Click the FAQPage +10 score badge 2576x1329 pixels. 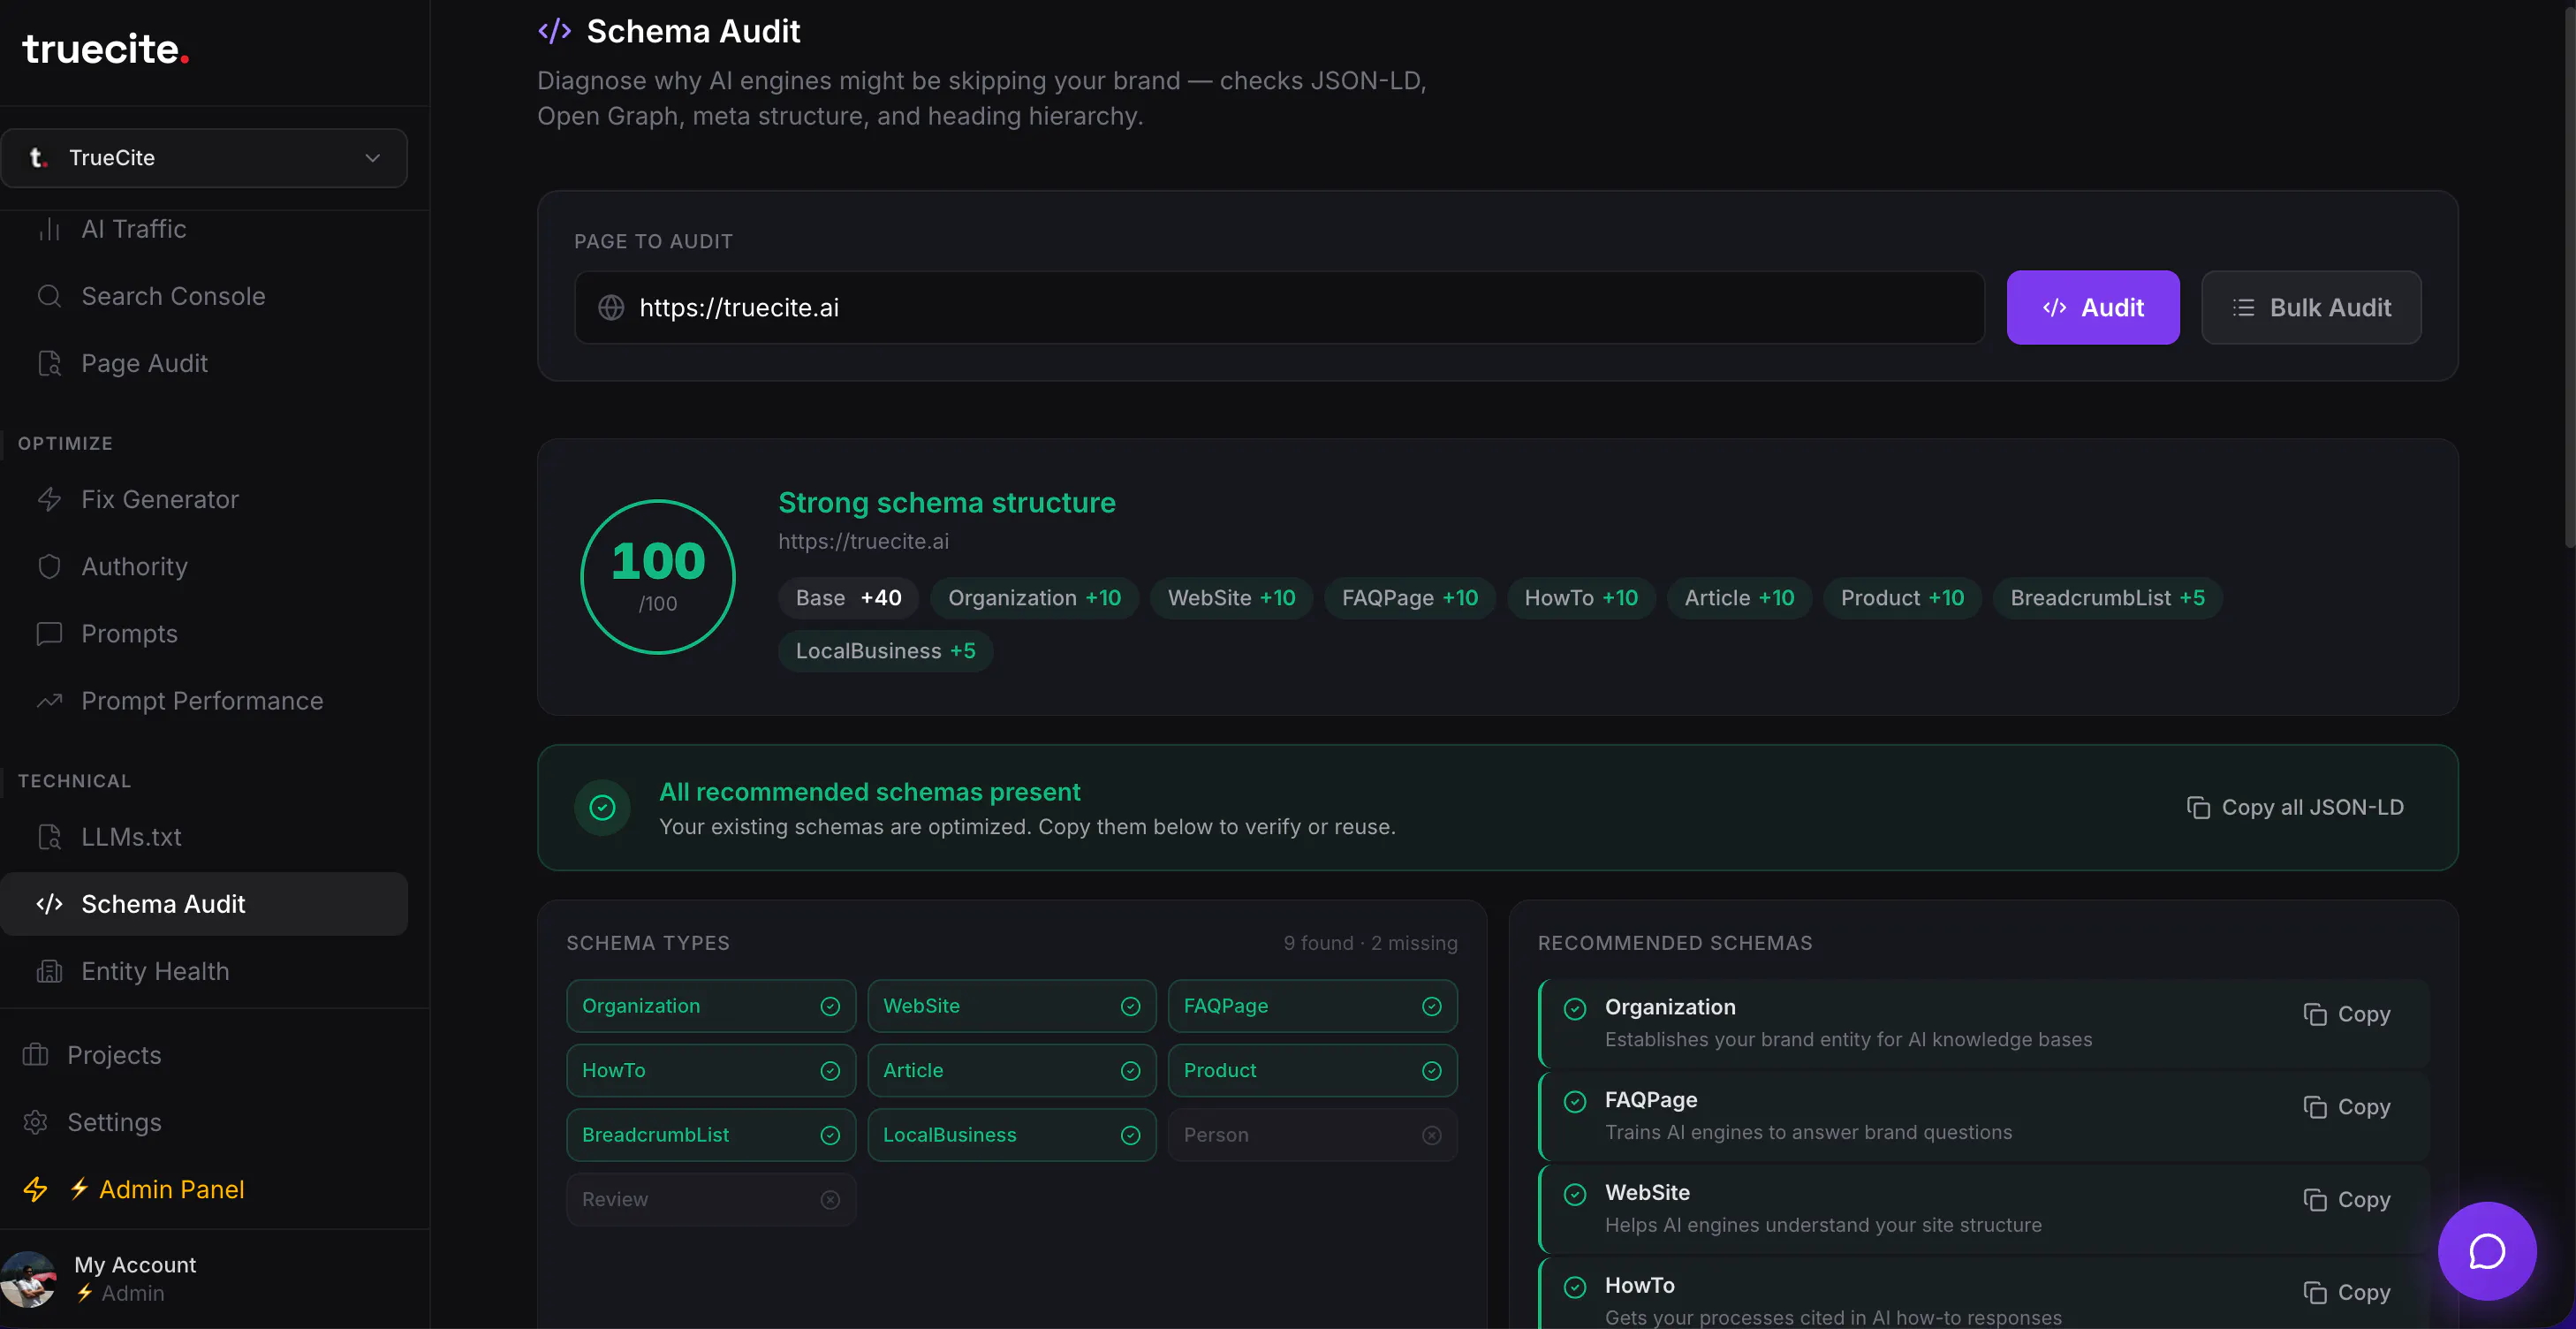1410,598
